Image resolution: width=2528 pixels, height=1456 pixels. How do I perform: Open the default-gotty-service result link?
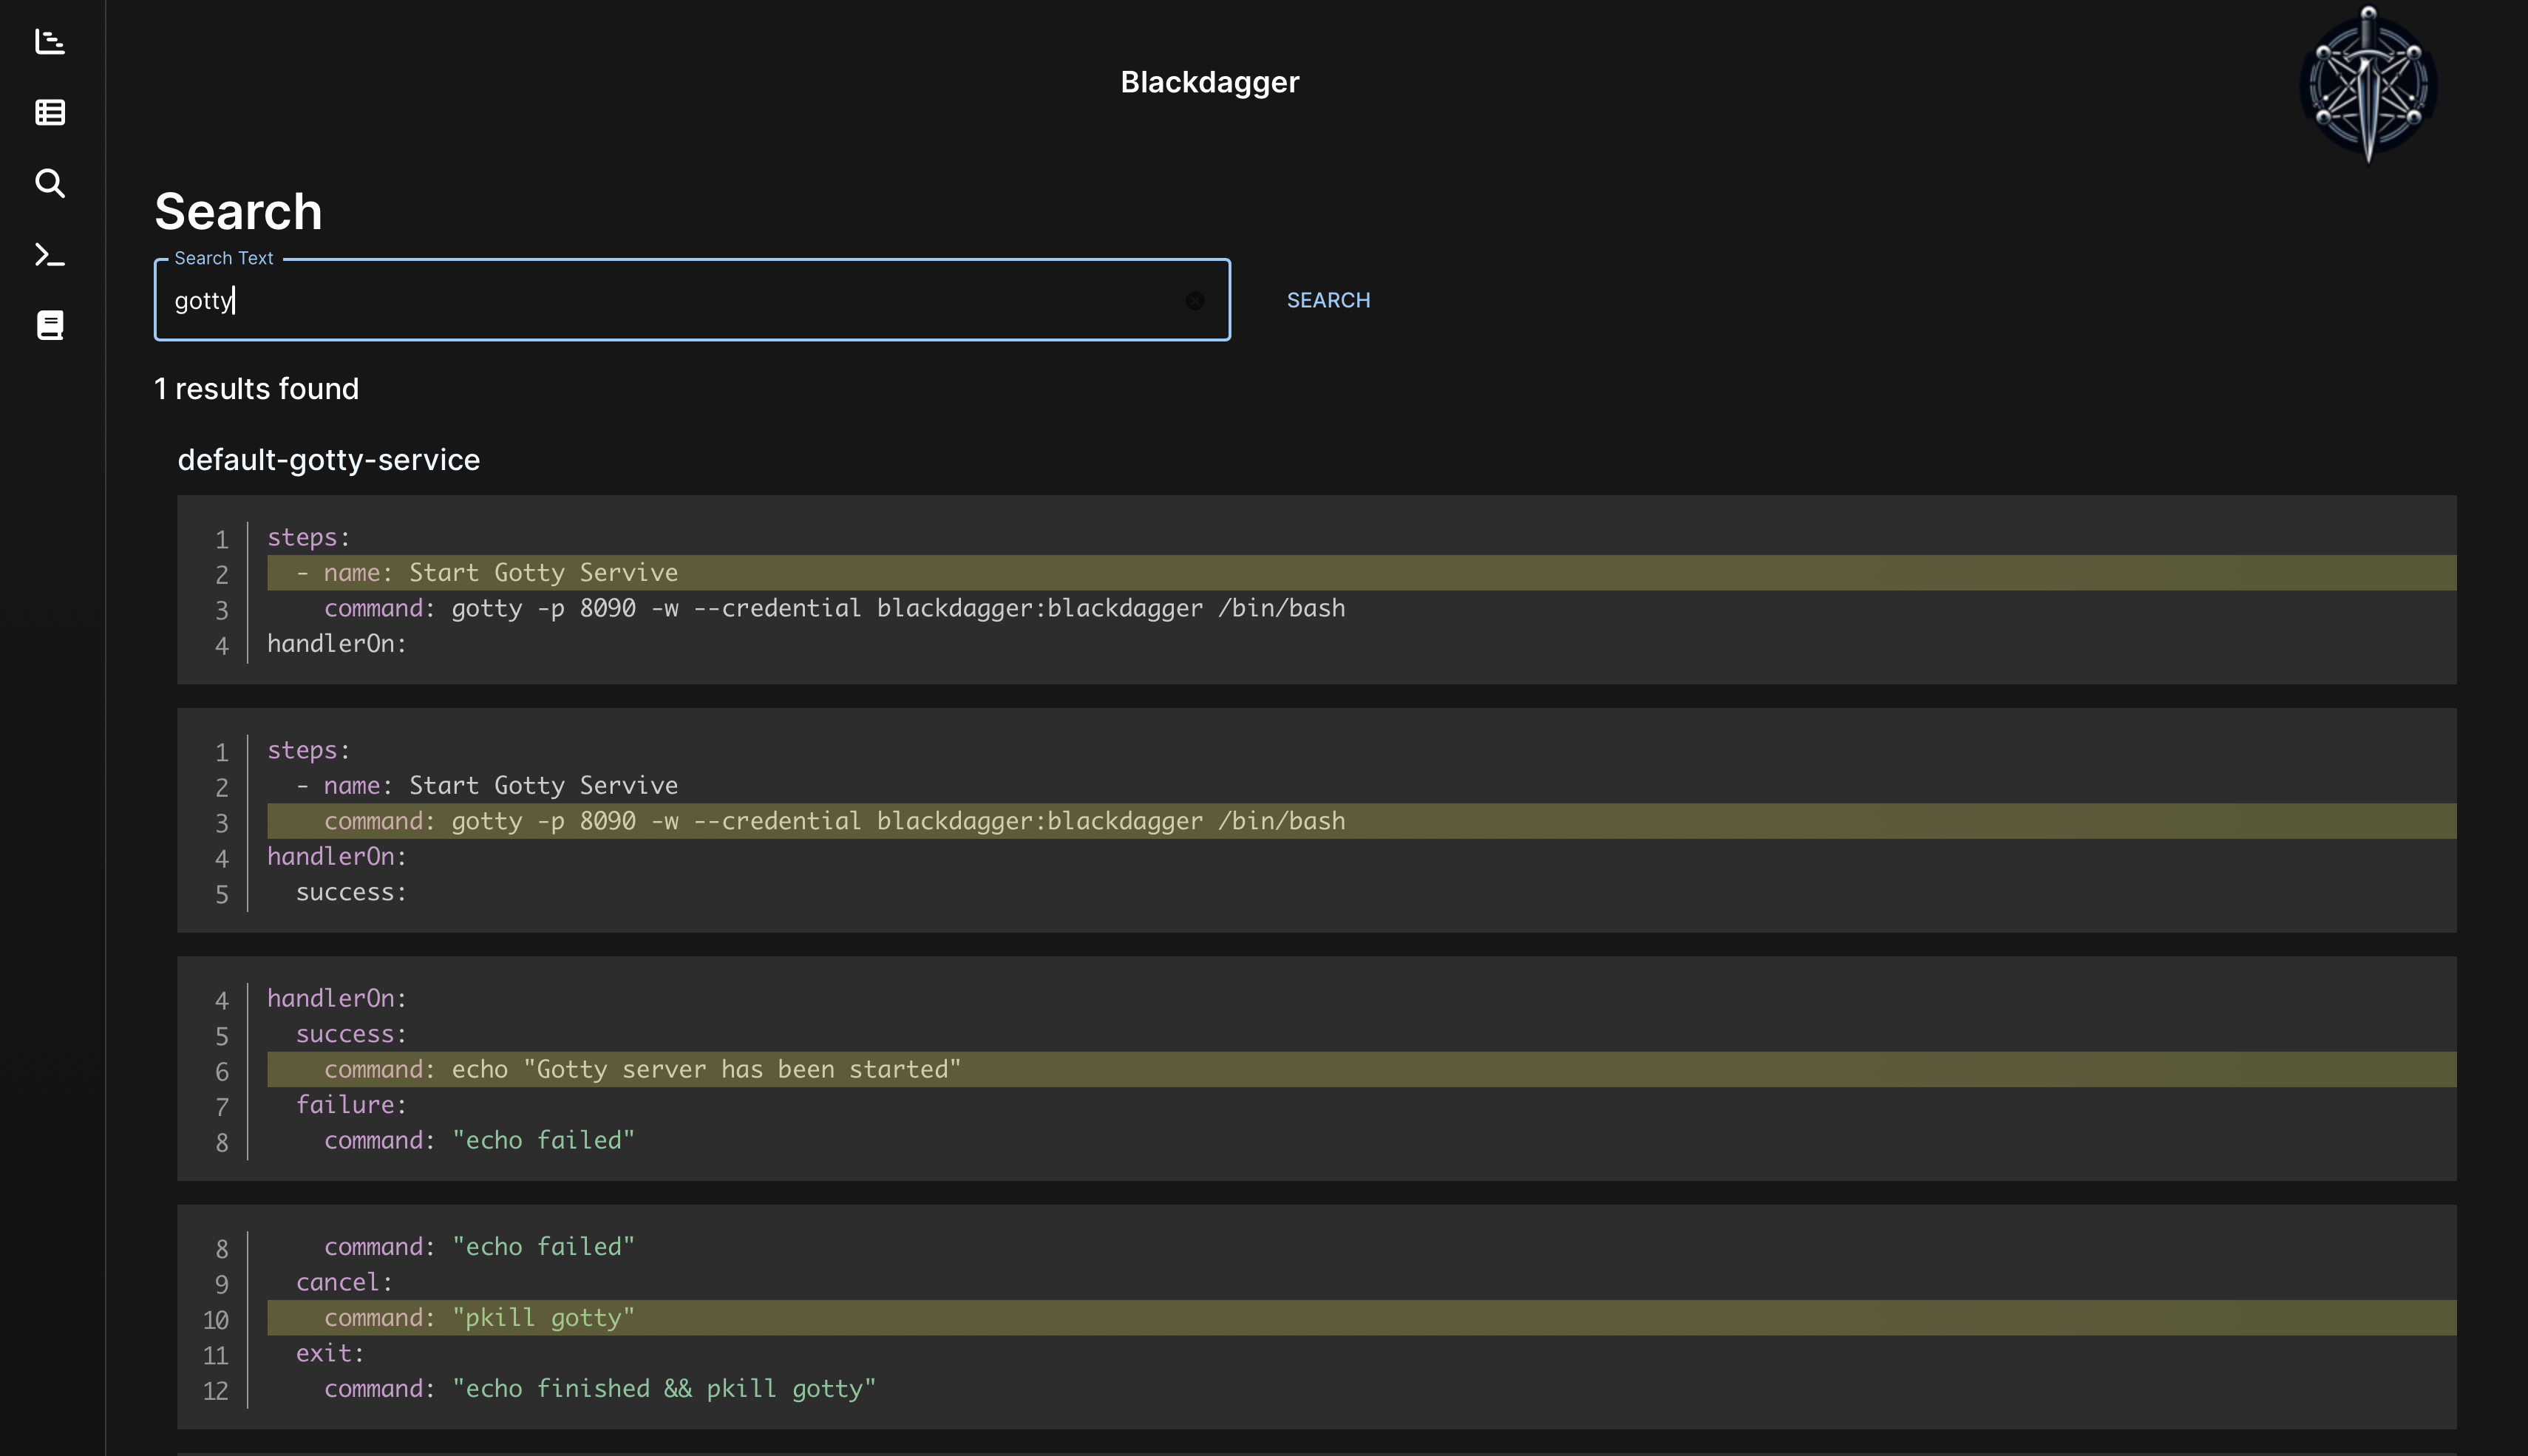329,459
